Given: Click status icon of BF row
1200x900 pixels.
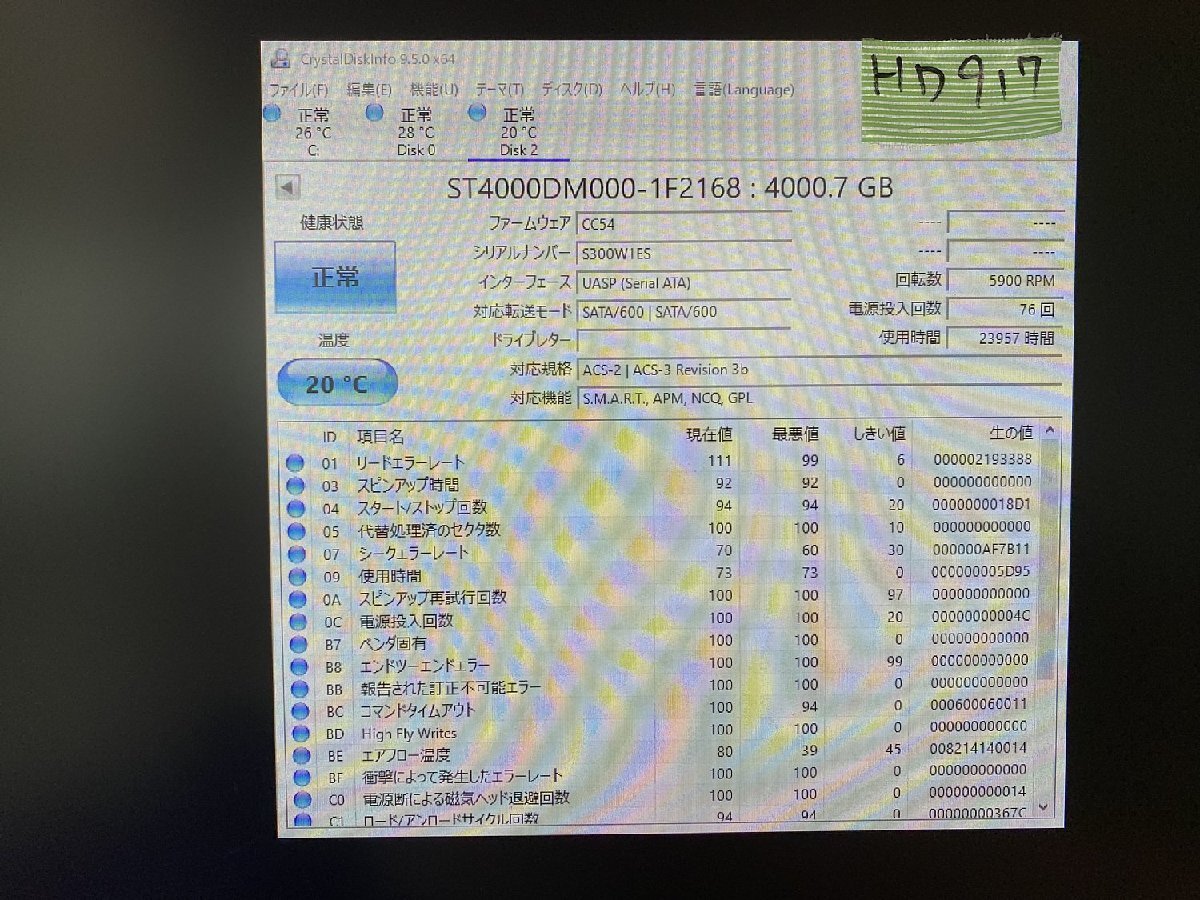Looking at the screenshot, I should click(x=302, y=778).
